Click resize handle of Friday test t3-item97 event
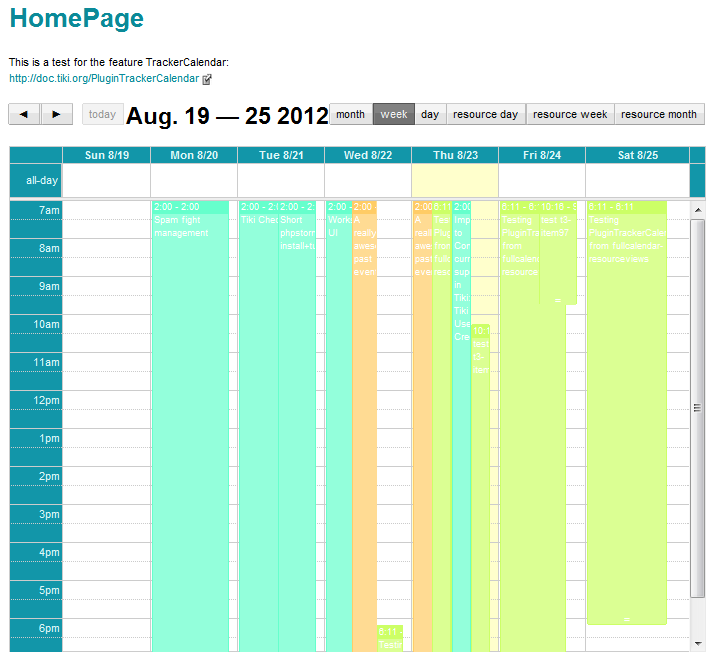Viewport: 717px width, 660px height. (x=558, y=300)
